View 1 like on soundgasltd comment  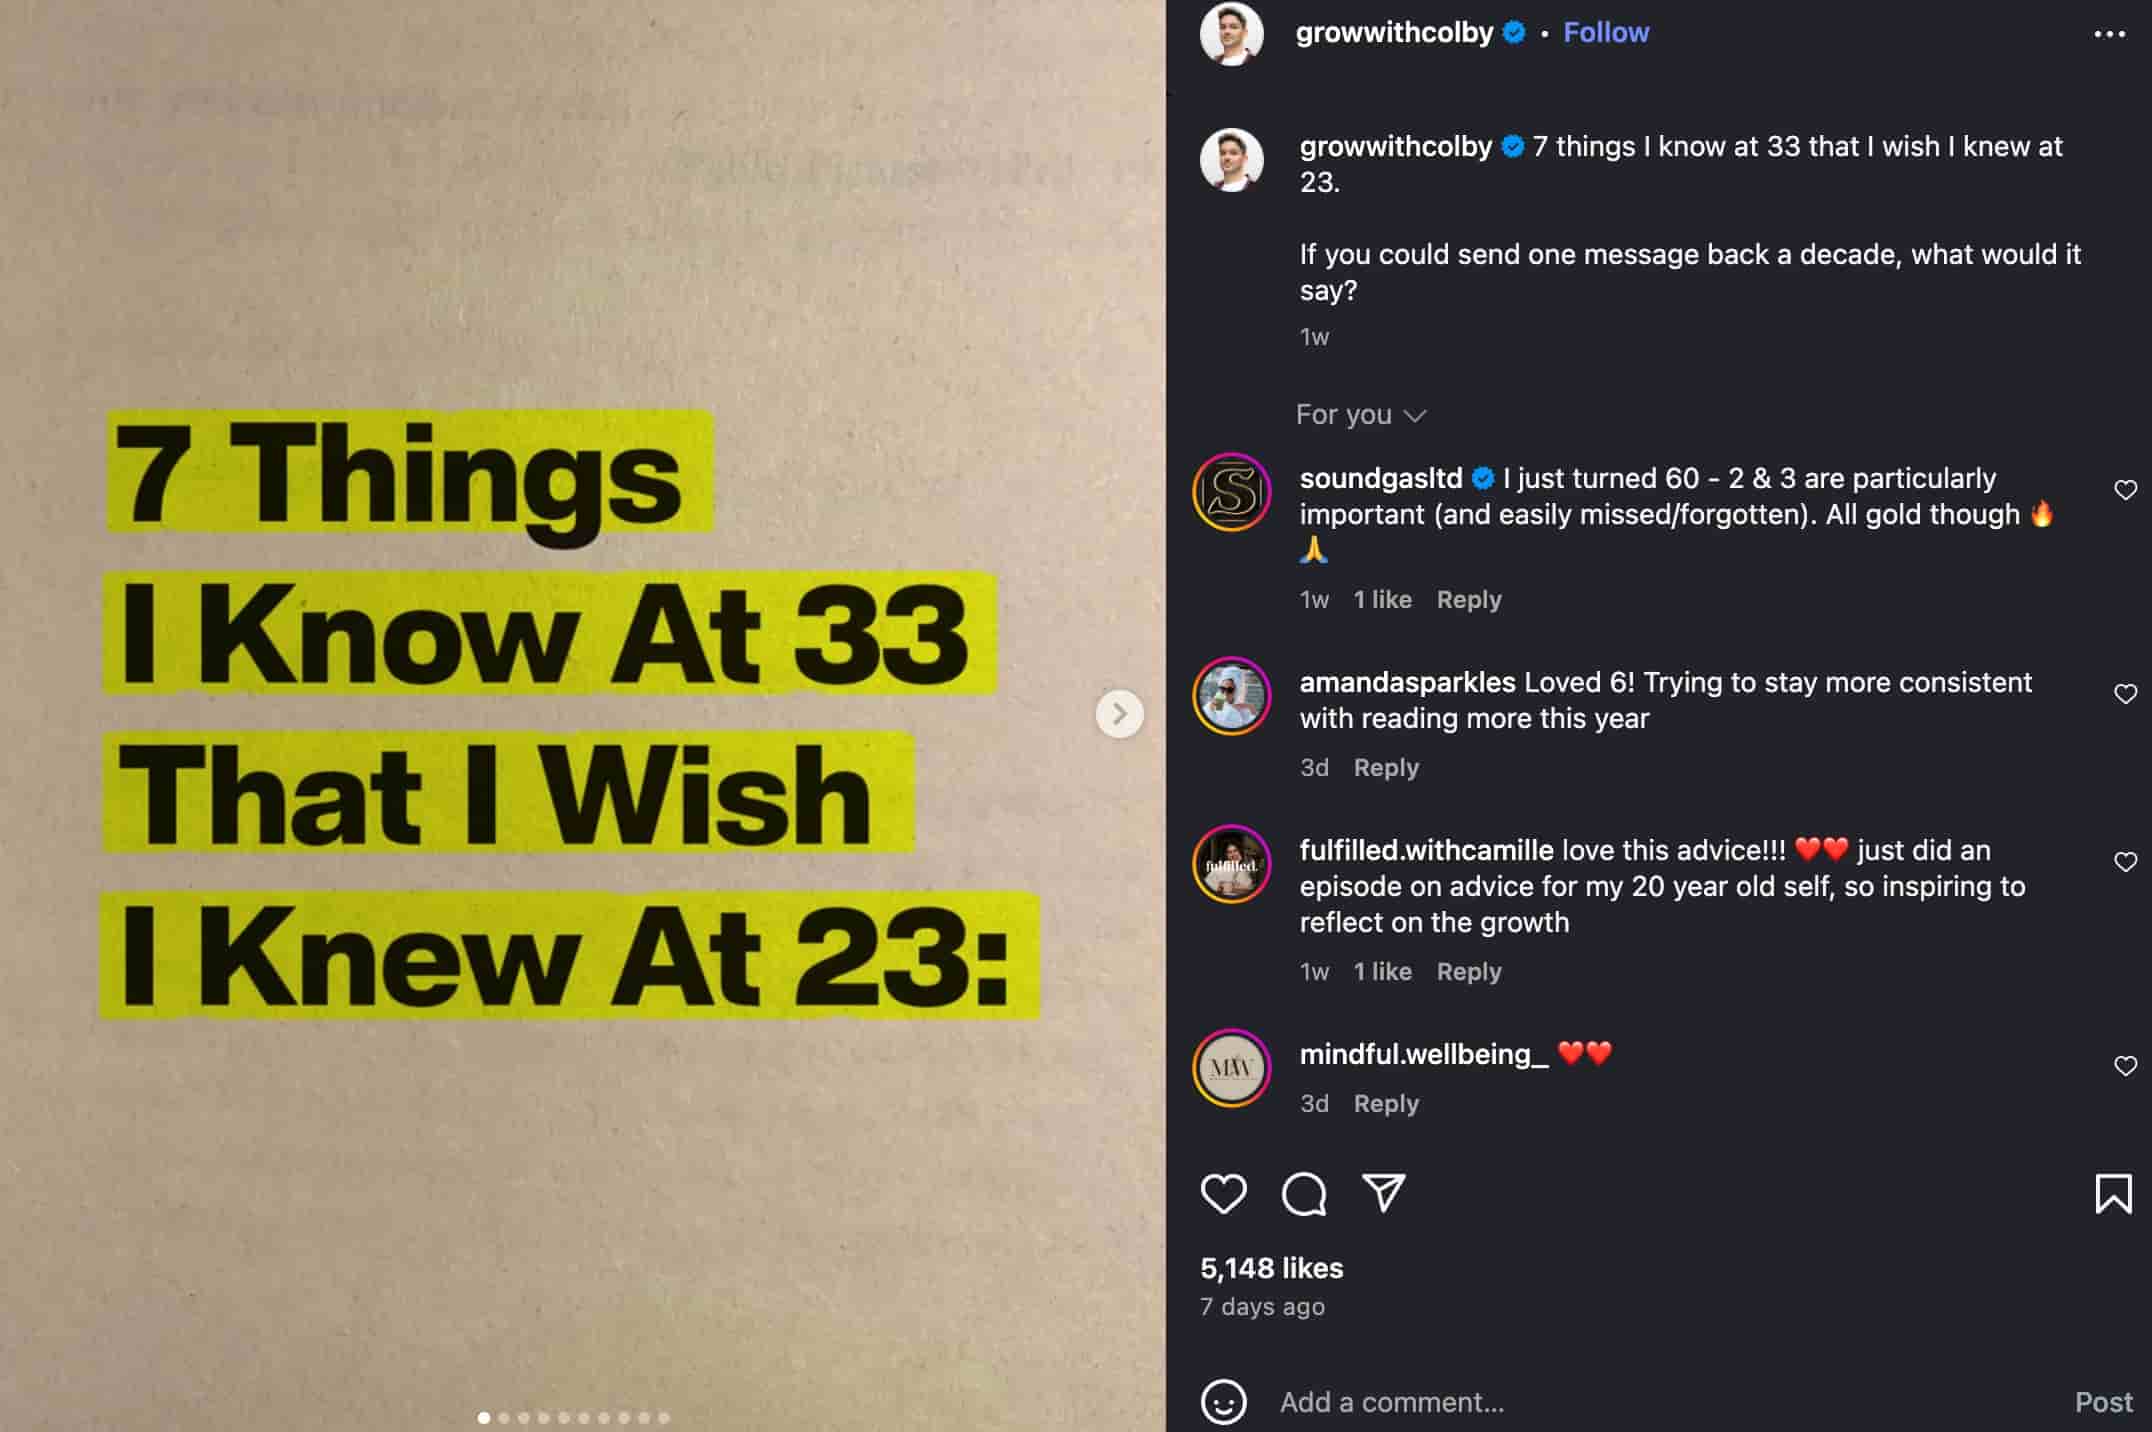[x=1382, y=599]
